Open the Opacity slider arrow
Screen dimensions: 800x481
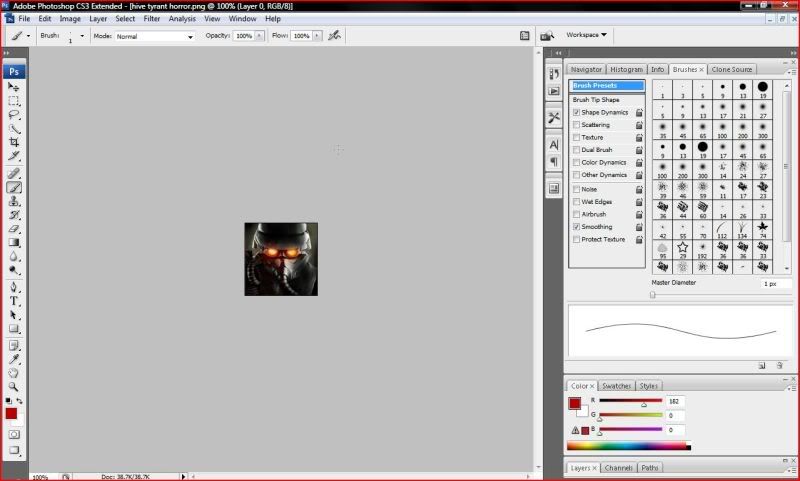pyautogui.click(x=259, y=36)
